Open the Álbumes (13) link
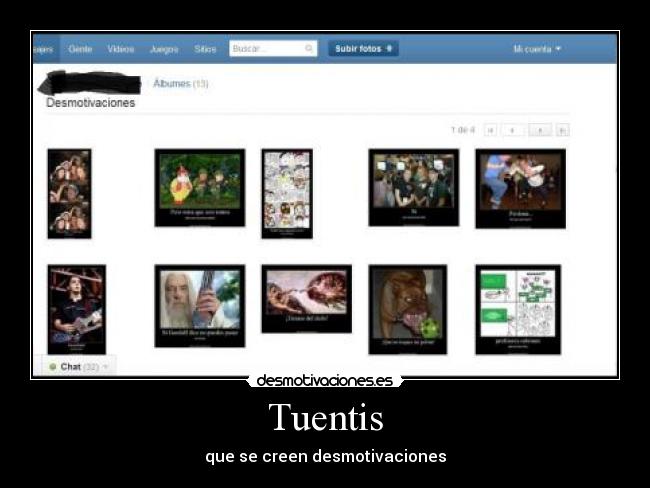This screenshot has width=650, height=488. pyautogui.click(x=181, y=83)
